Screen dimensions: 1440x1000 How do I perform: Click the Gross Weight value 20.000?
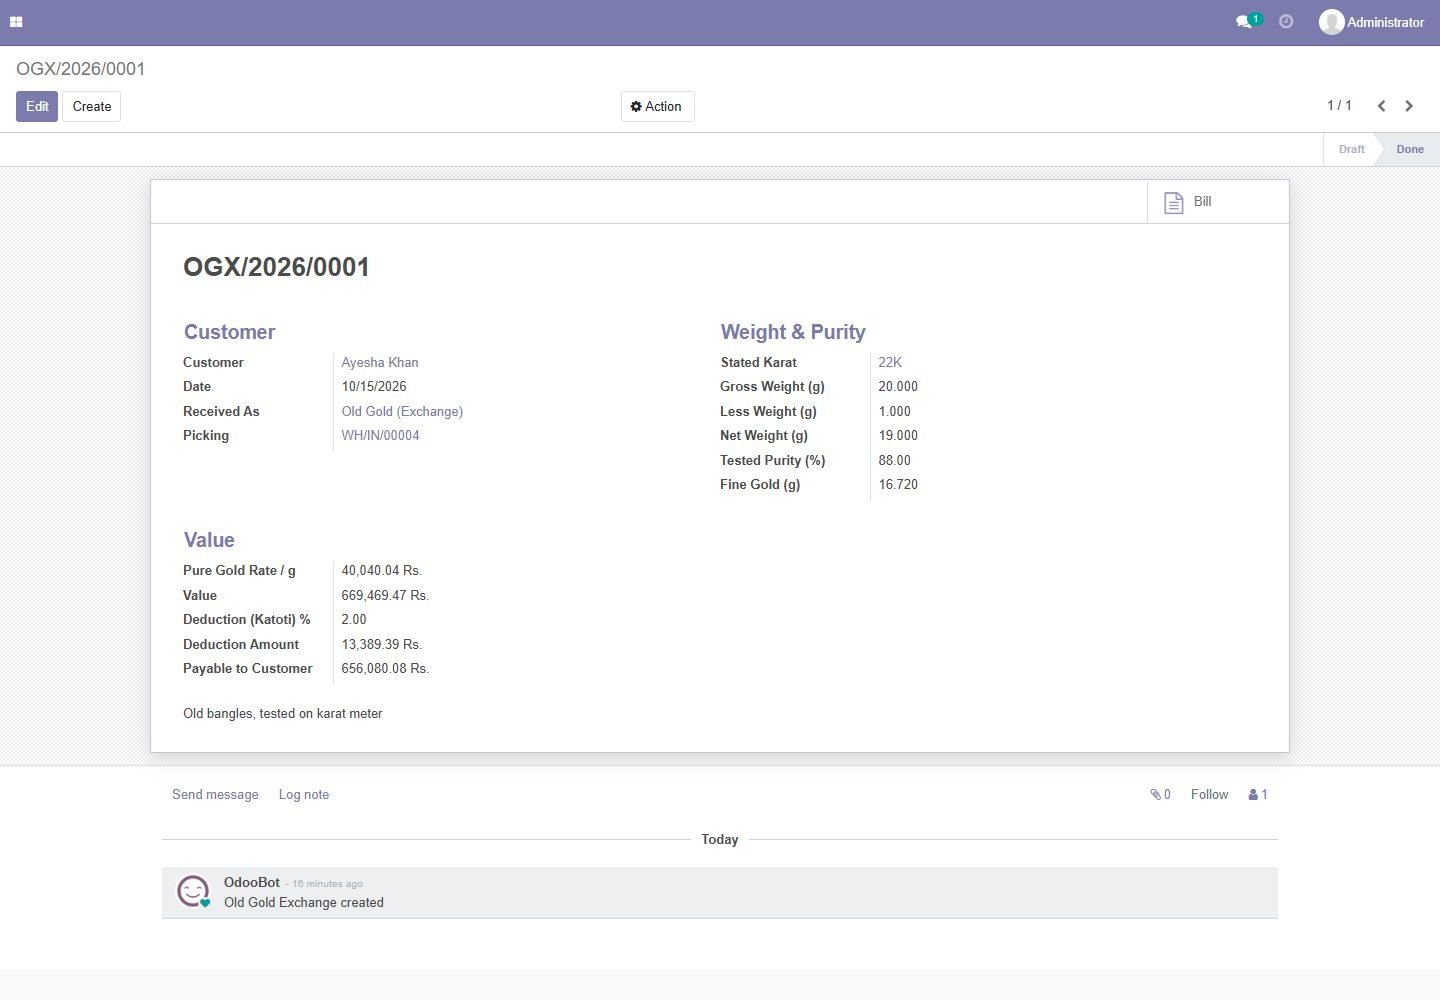898,387
